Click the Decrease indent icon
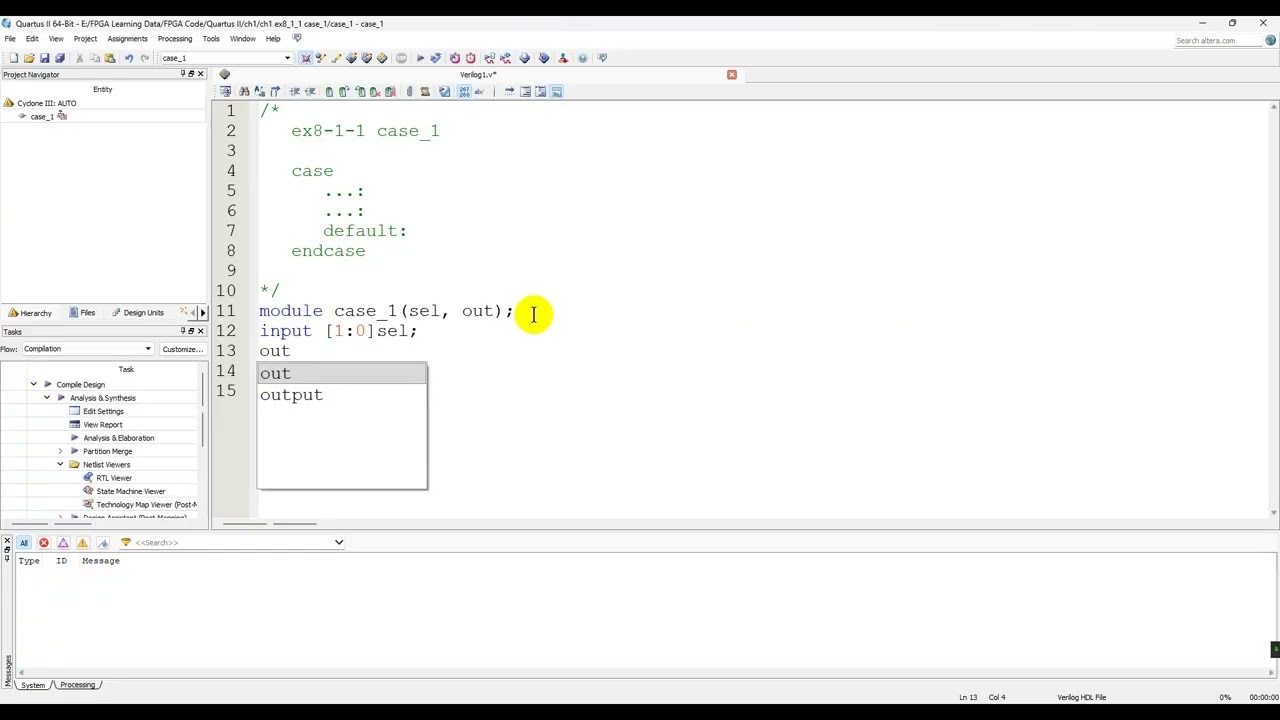This screenshot has height=720, width=1280. coord(310,91)
